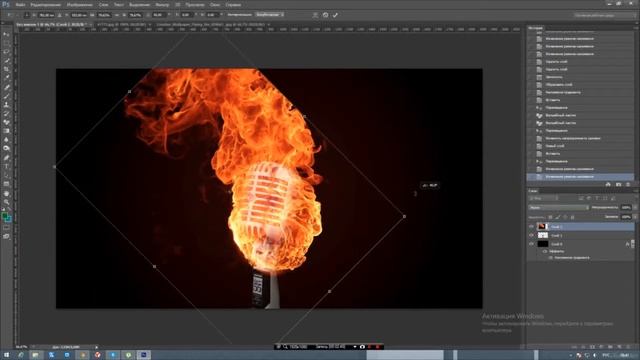Select the Blur tool
This screenshot has height=360, width=640.
(6, 140)
